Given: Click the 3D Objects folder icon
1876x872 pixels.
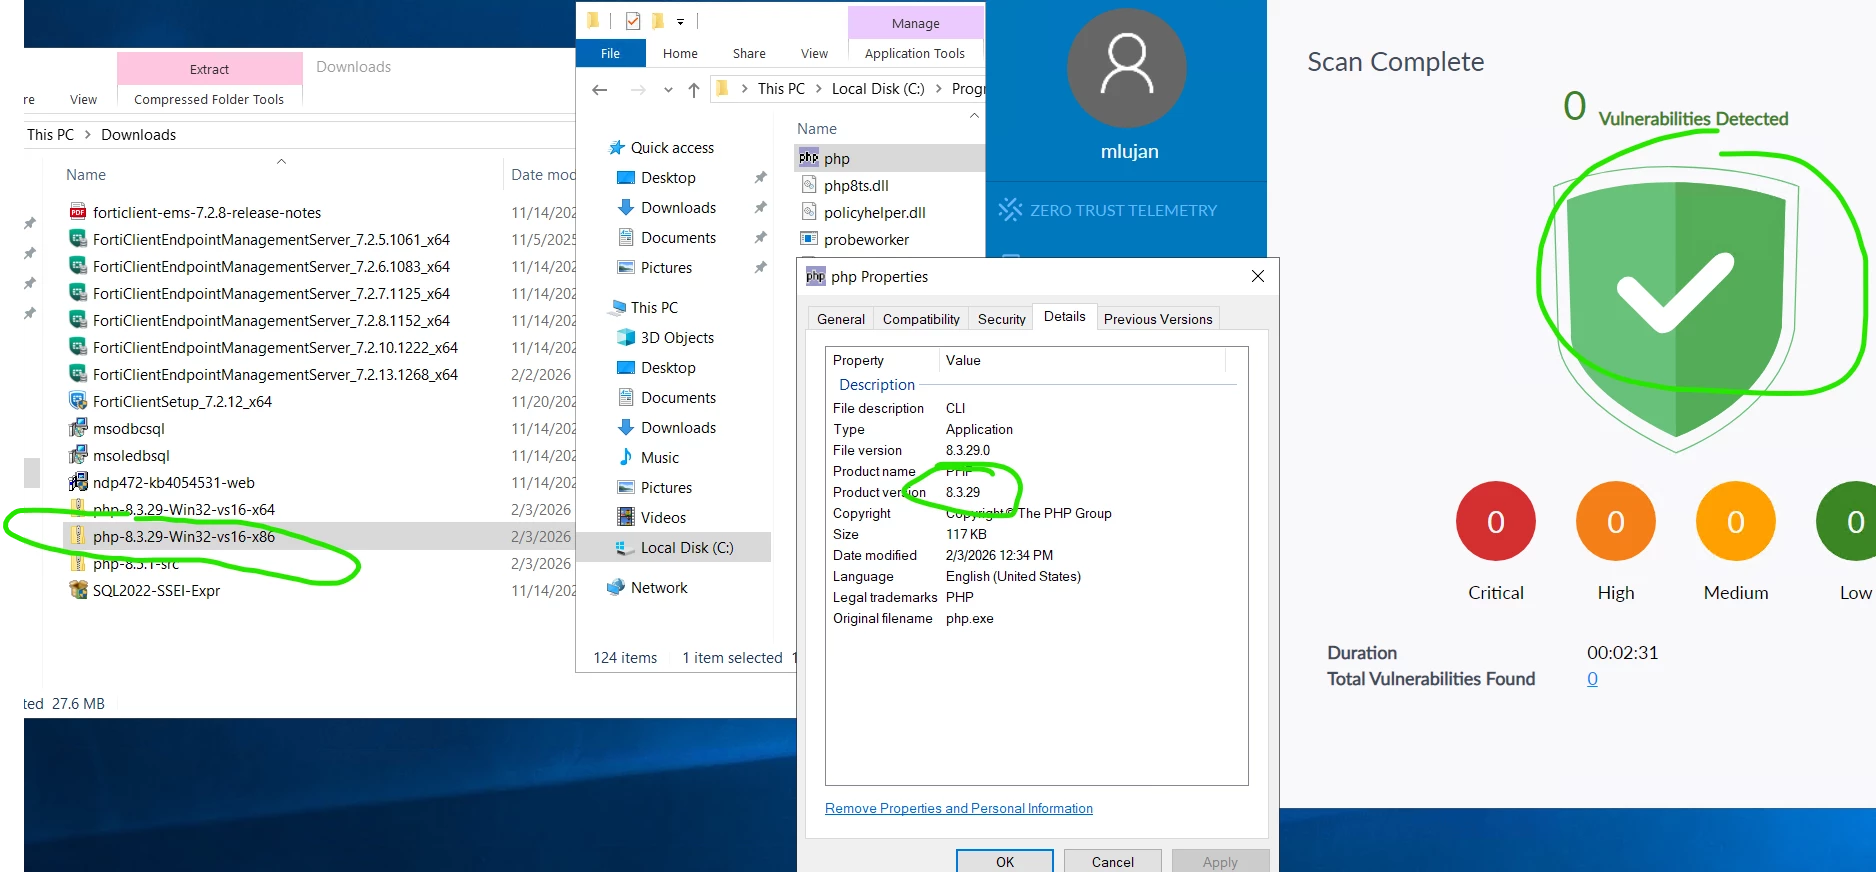Looking at the screenshot, I should [626, 337].
